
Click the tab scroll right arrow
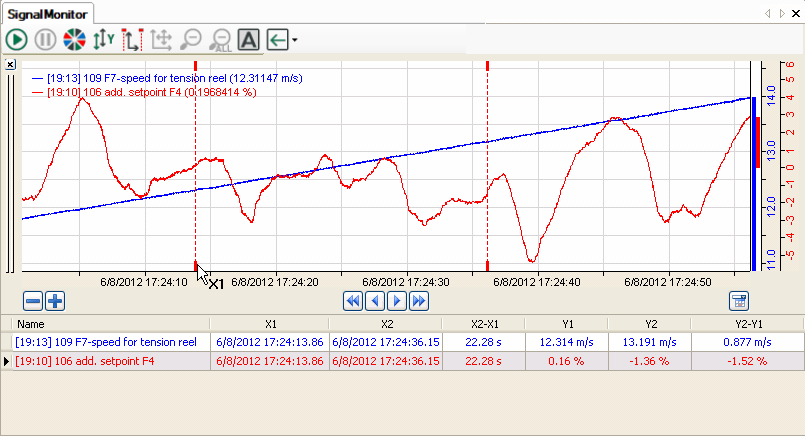click(782, 13)
